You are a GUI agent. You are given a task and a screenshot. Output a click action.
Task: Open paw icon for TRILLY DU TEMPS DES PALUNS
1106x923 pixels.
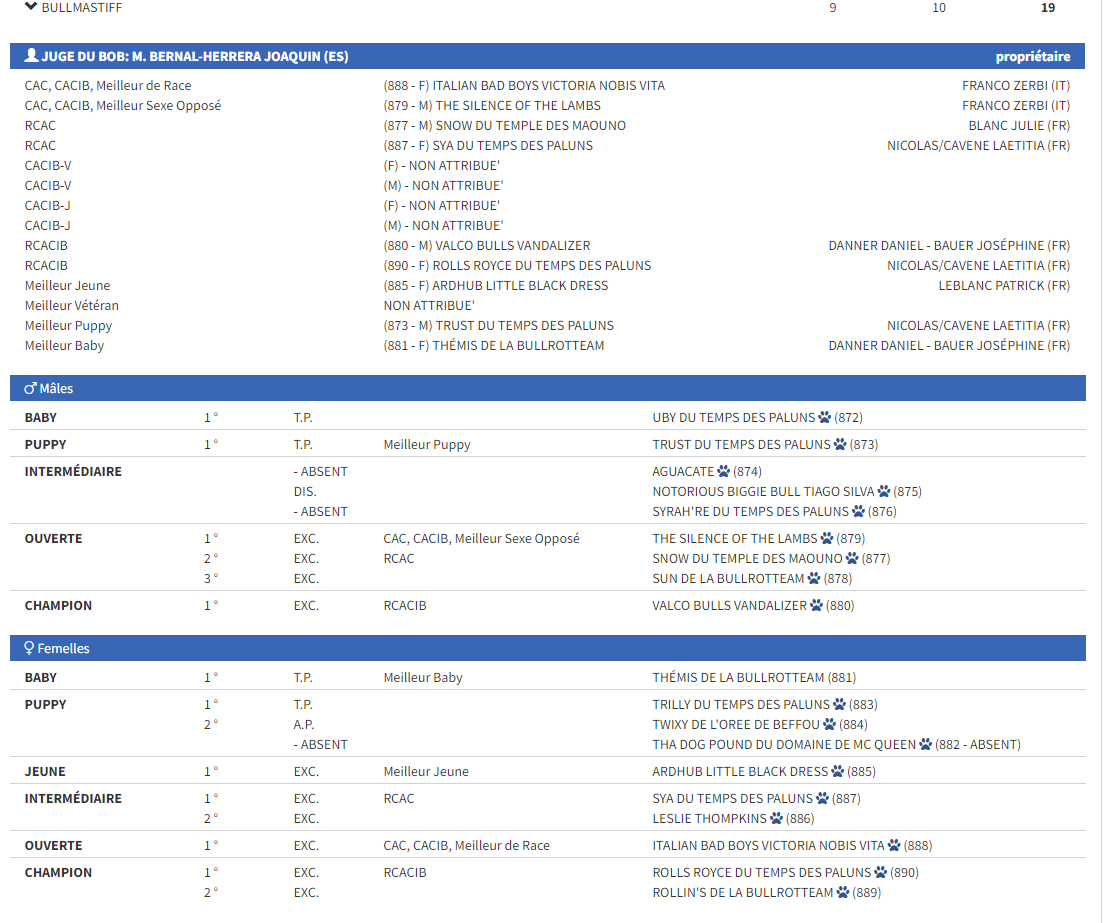(839, 704)
